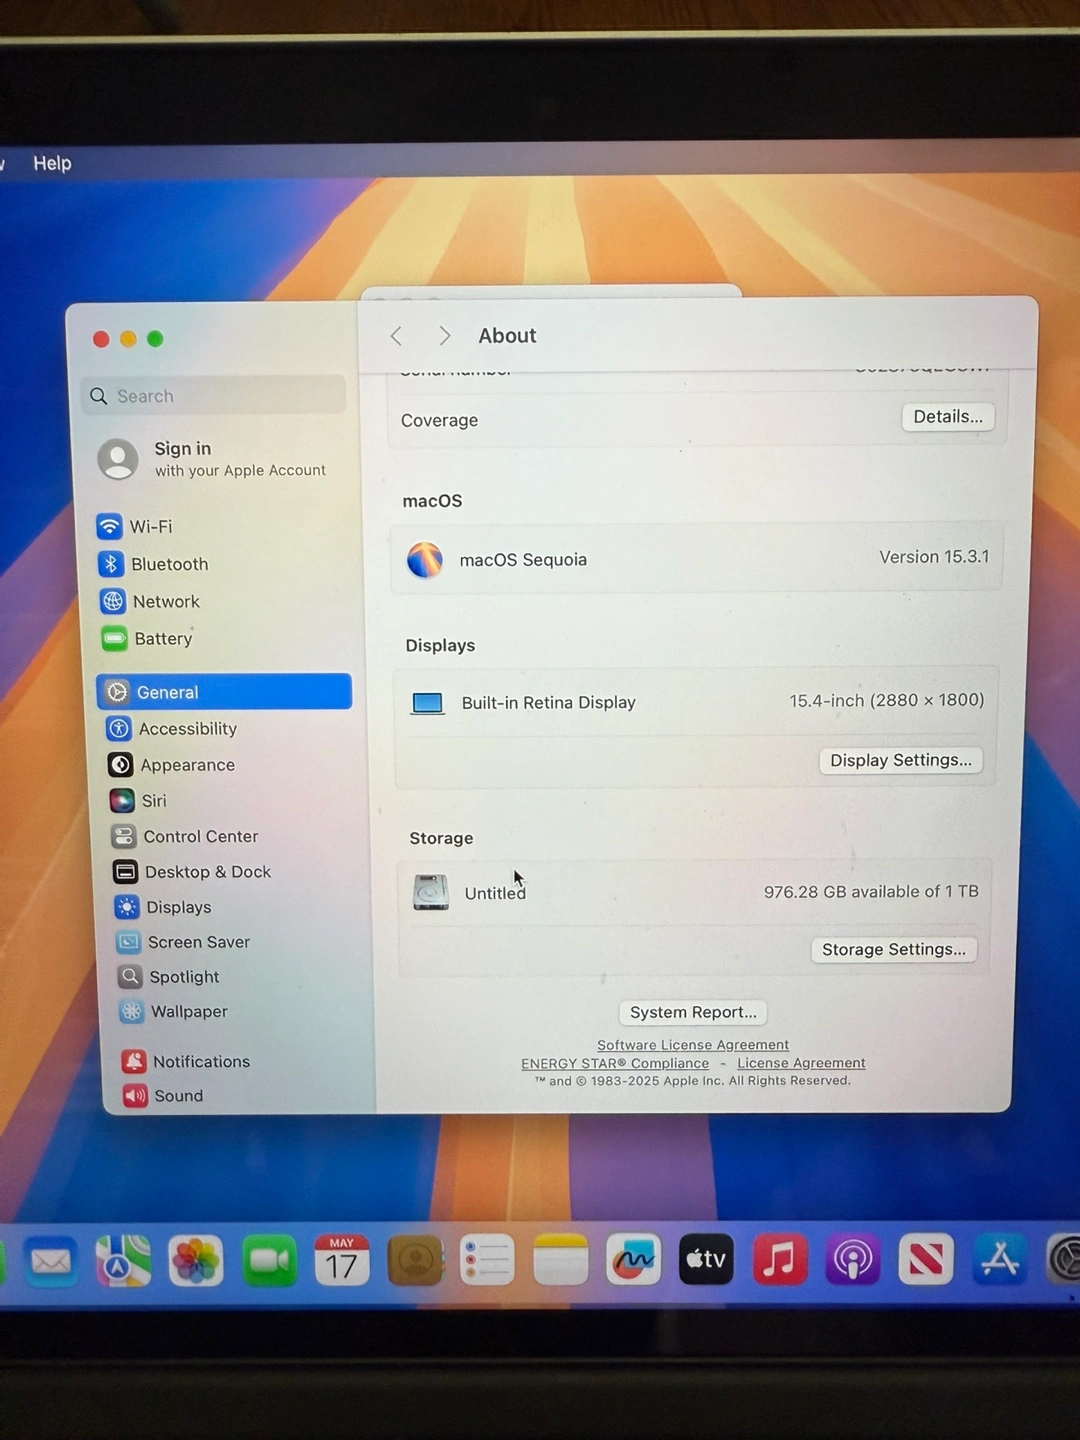Click the 'Untitled' storage volume name
Viewport: 1080px width, 1440px height.
point(495,893)
